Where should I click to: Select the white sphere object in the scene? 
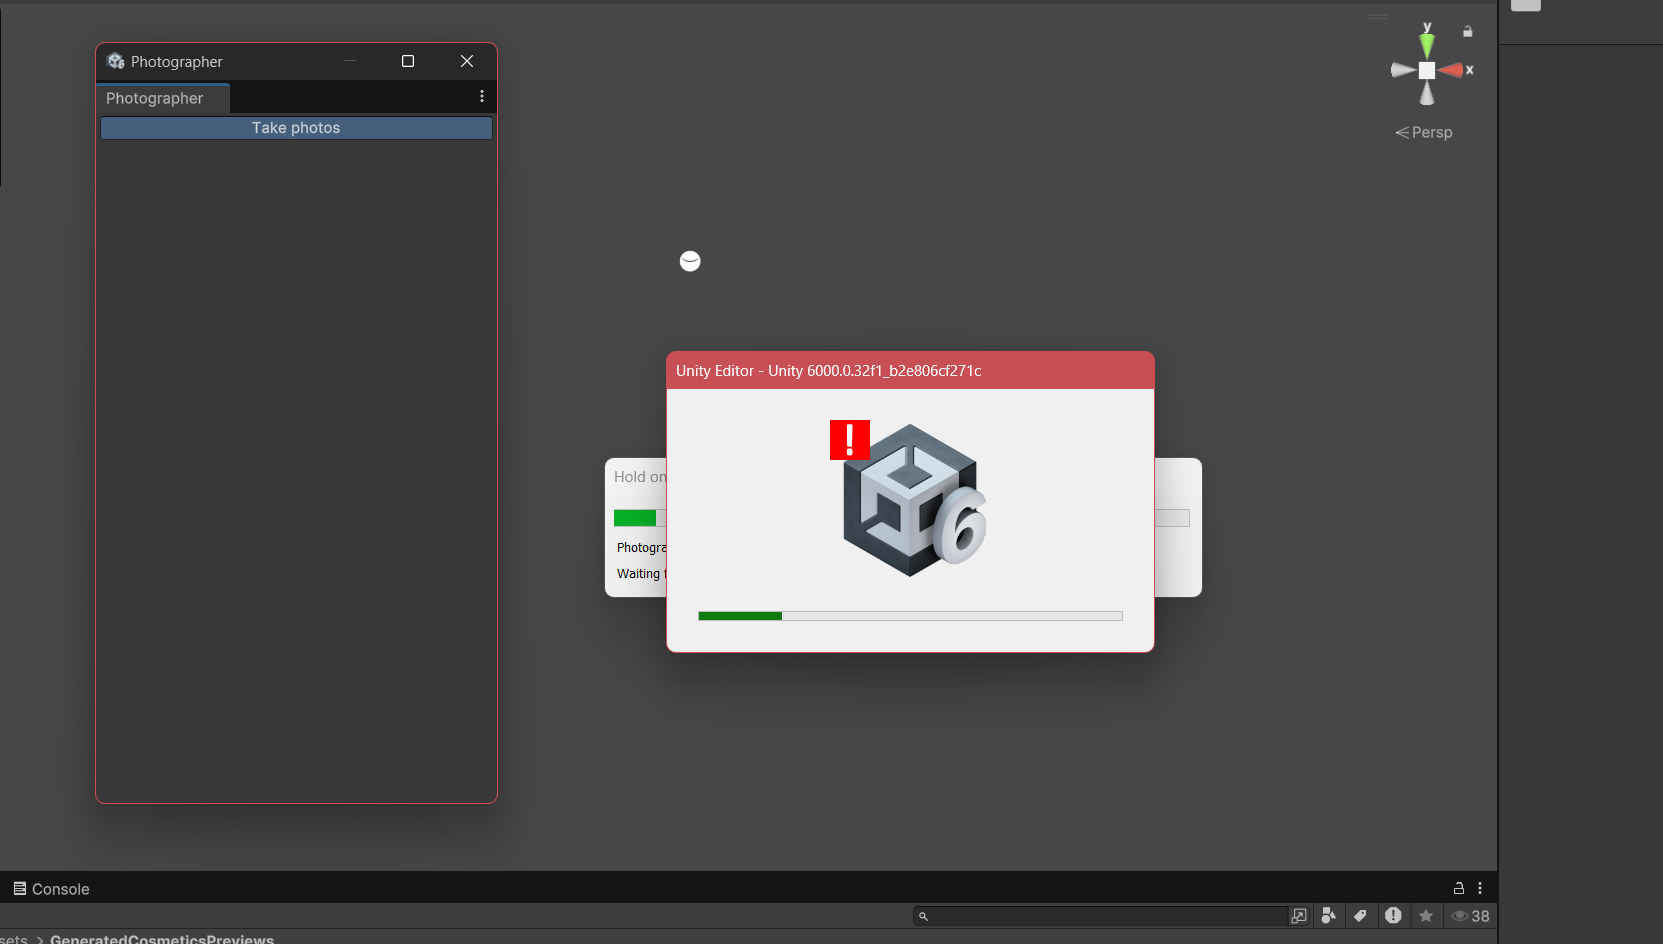pos(690,261)
